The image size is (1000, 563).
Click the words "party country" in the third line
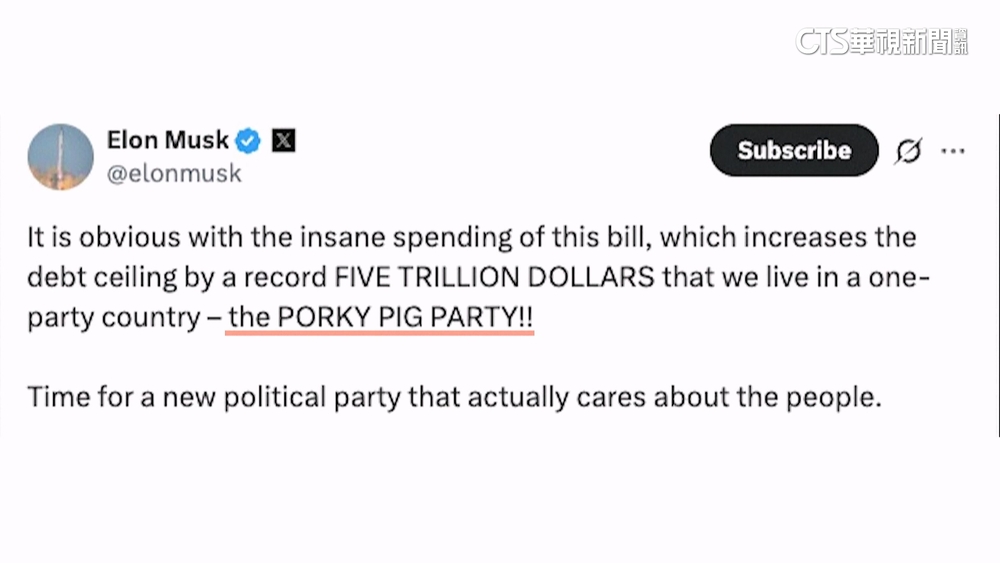click(x=114, y=317)
